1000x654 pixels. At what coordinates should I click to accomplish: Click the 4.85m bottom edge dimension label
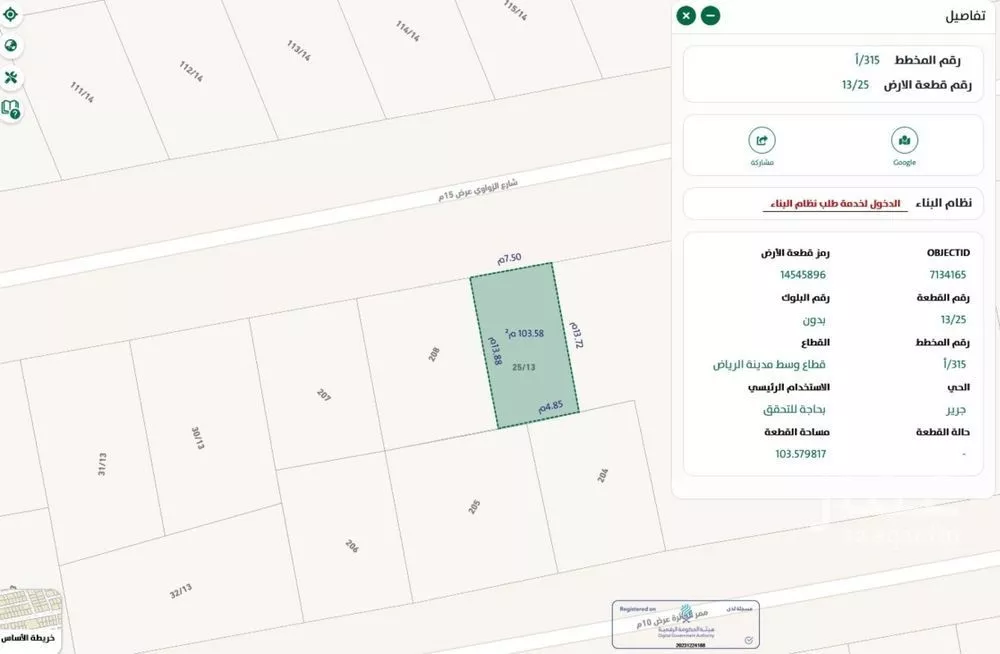point(550,406)
